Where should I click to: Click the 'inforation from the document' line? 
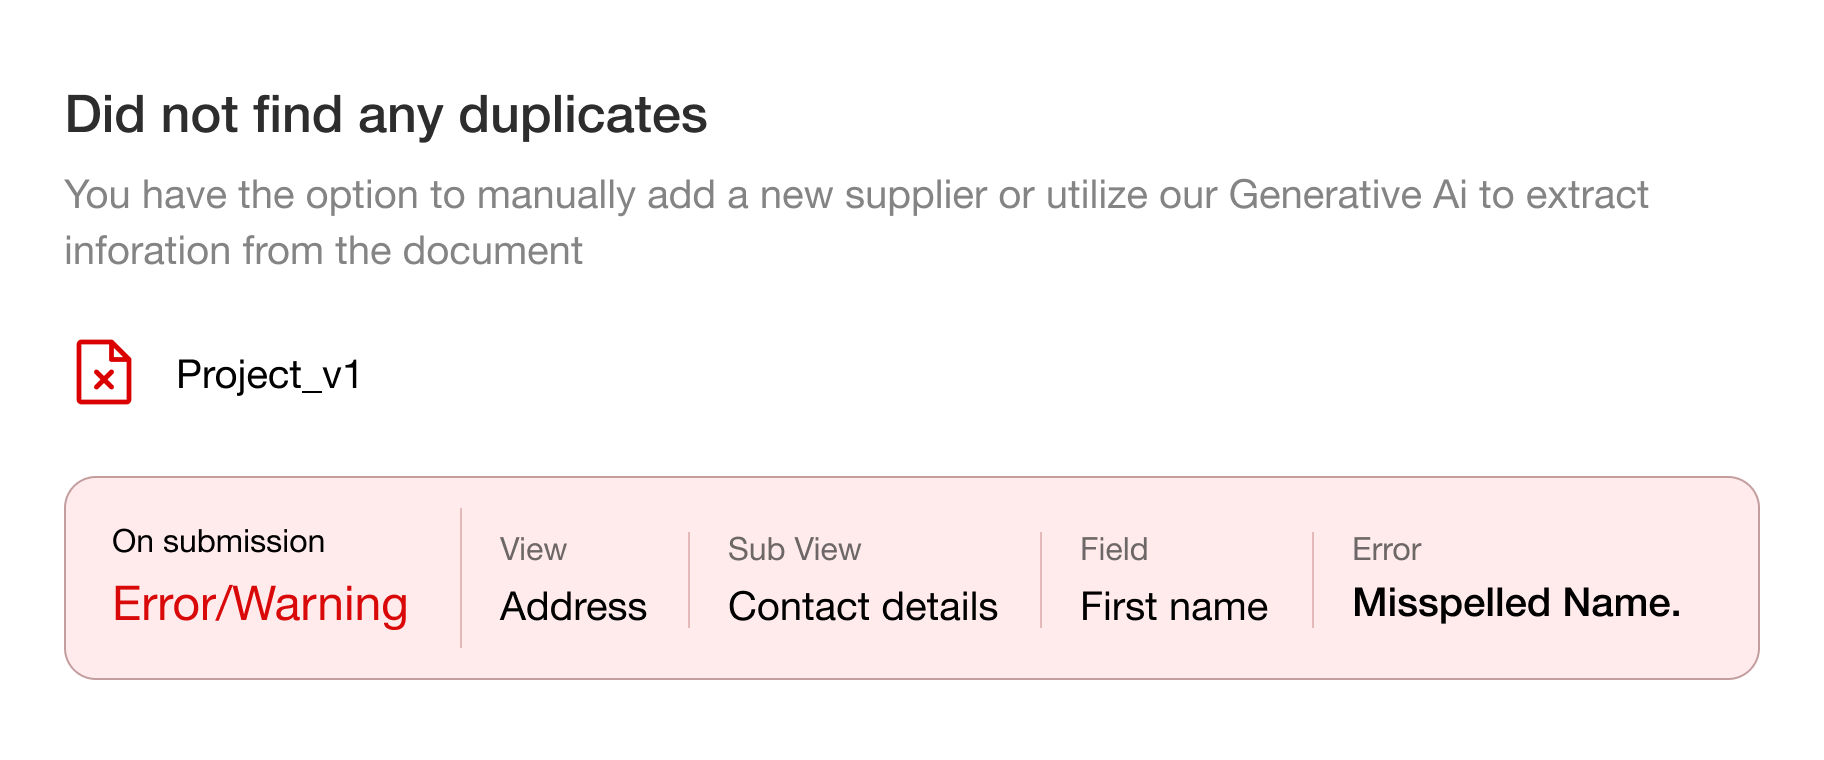pos(323,251)
